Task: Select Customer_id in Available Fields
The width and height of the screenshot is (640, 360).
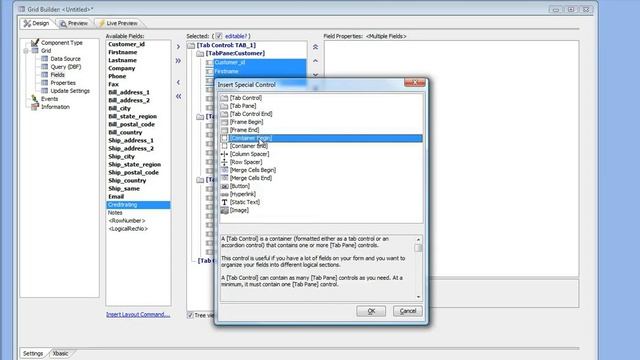Action: pos(127,44)
